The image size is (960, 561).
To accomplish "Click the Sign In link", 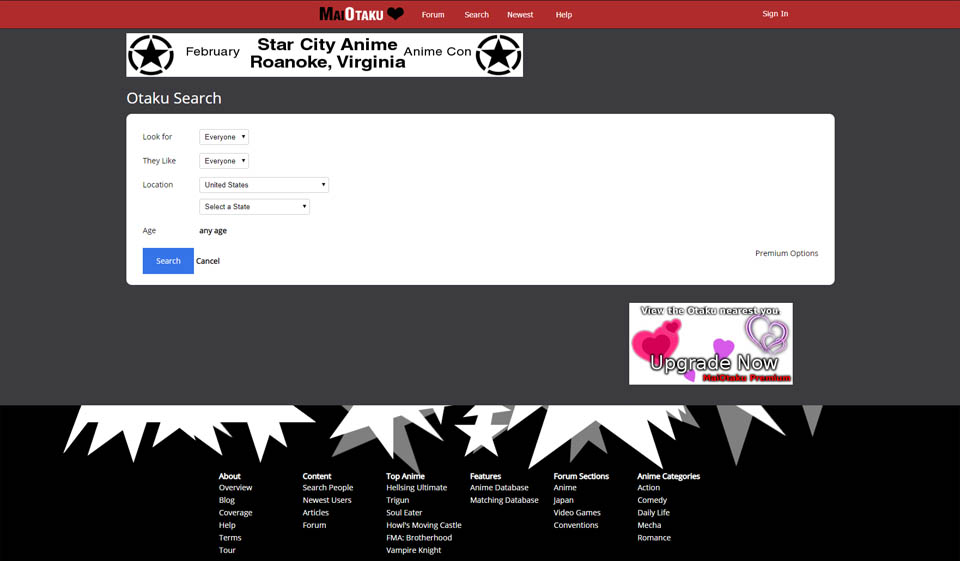I will click(x=775, y=14).
